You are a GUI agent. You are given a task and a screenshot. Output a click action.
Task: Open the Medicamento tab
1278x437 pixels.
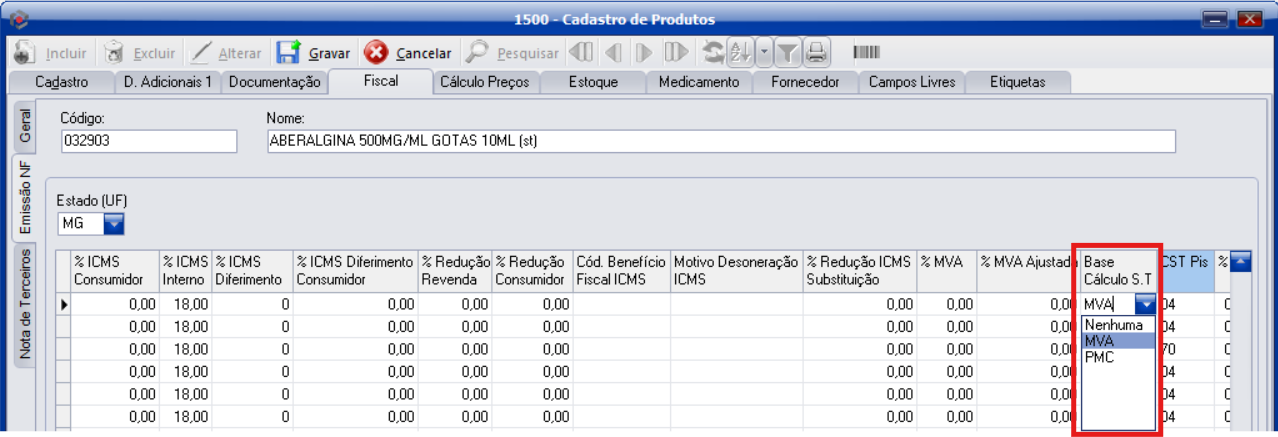tap(698, 82)
